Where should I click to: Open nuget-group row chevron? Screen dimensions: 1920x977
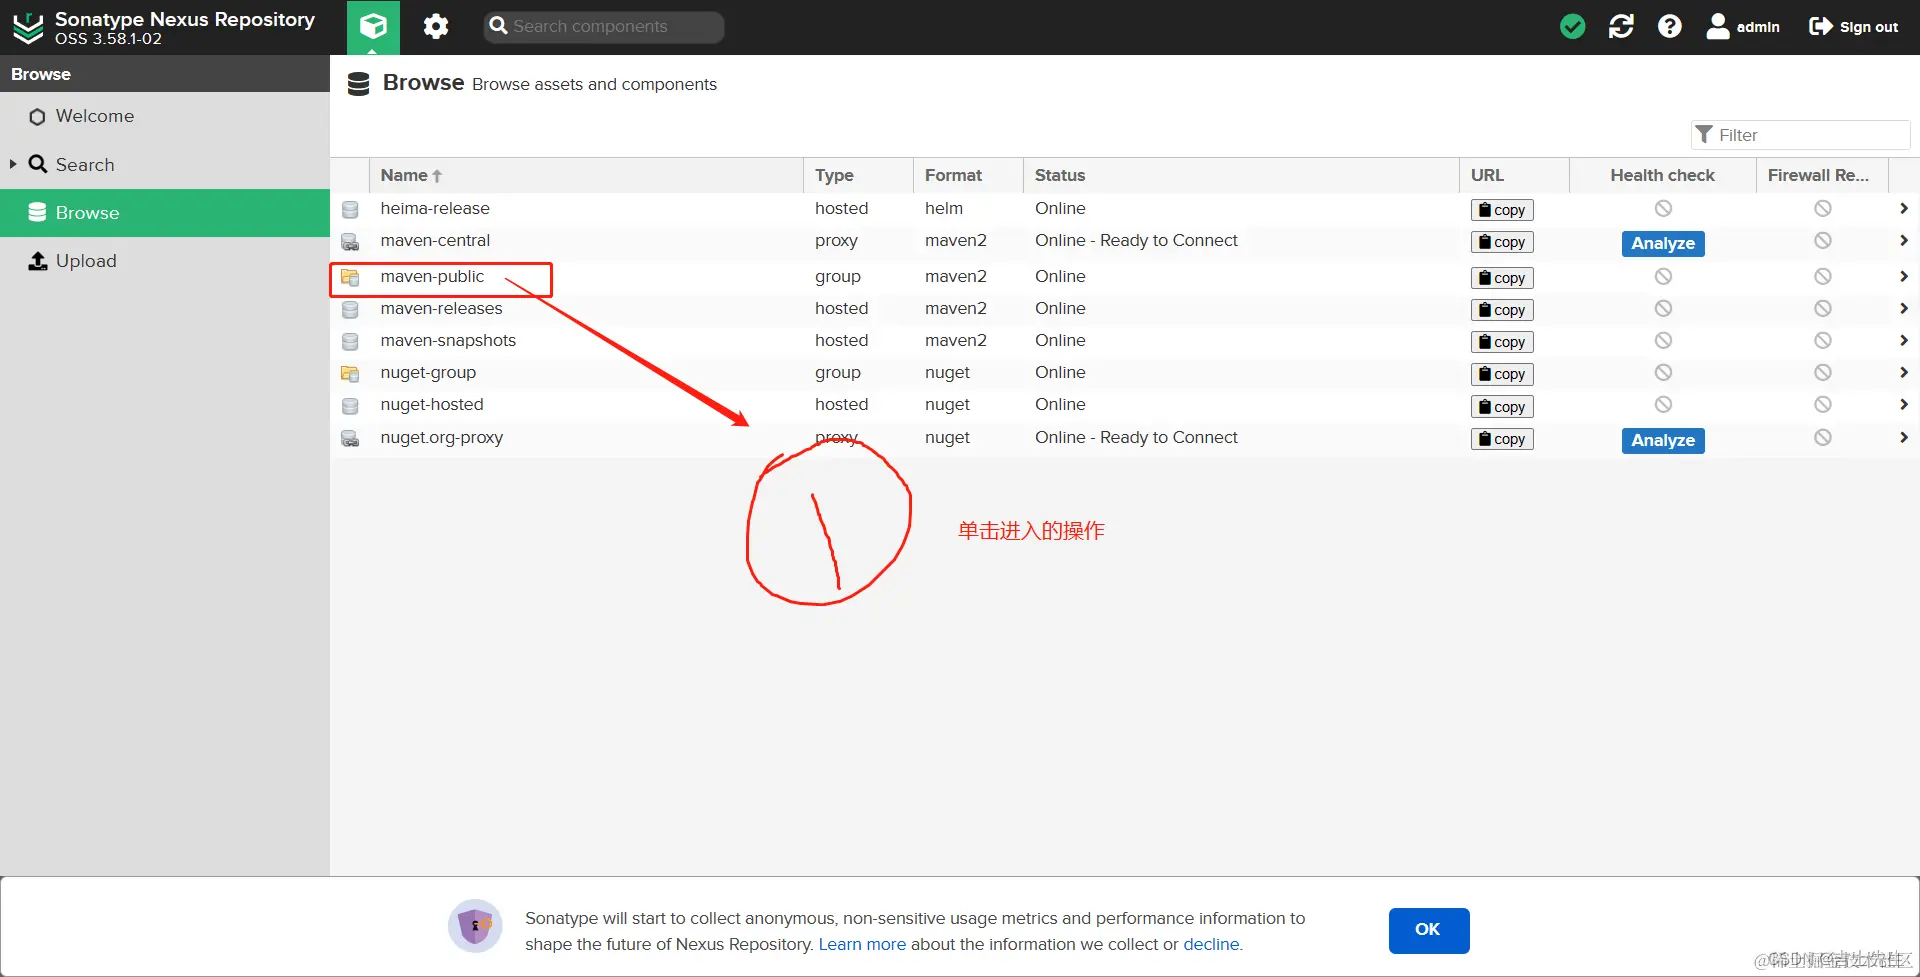[1904, 372]
